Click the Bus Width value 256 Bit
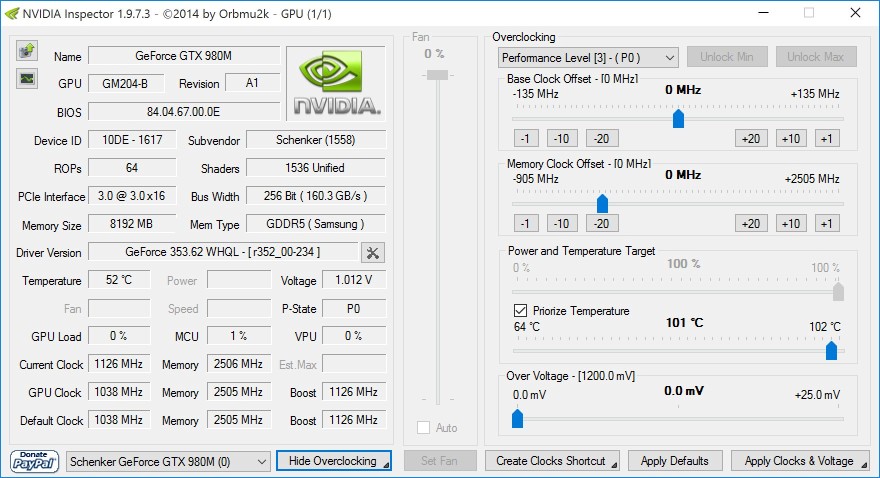Image resolution: width=880 pixels, height=478 pixels. pos(316,196)
